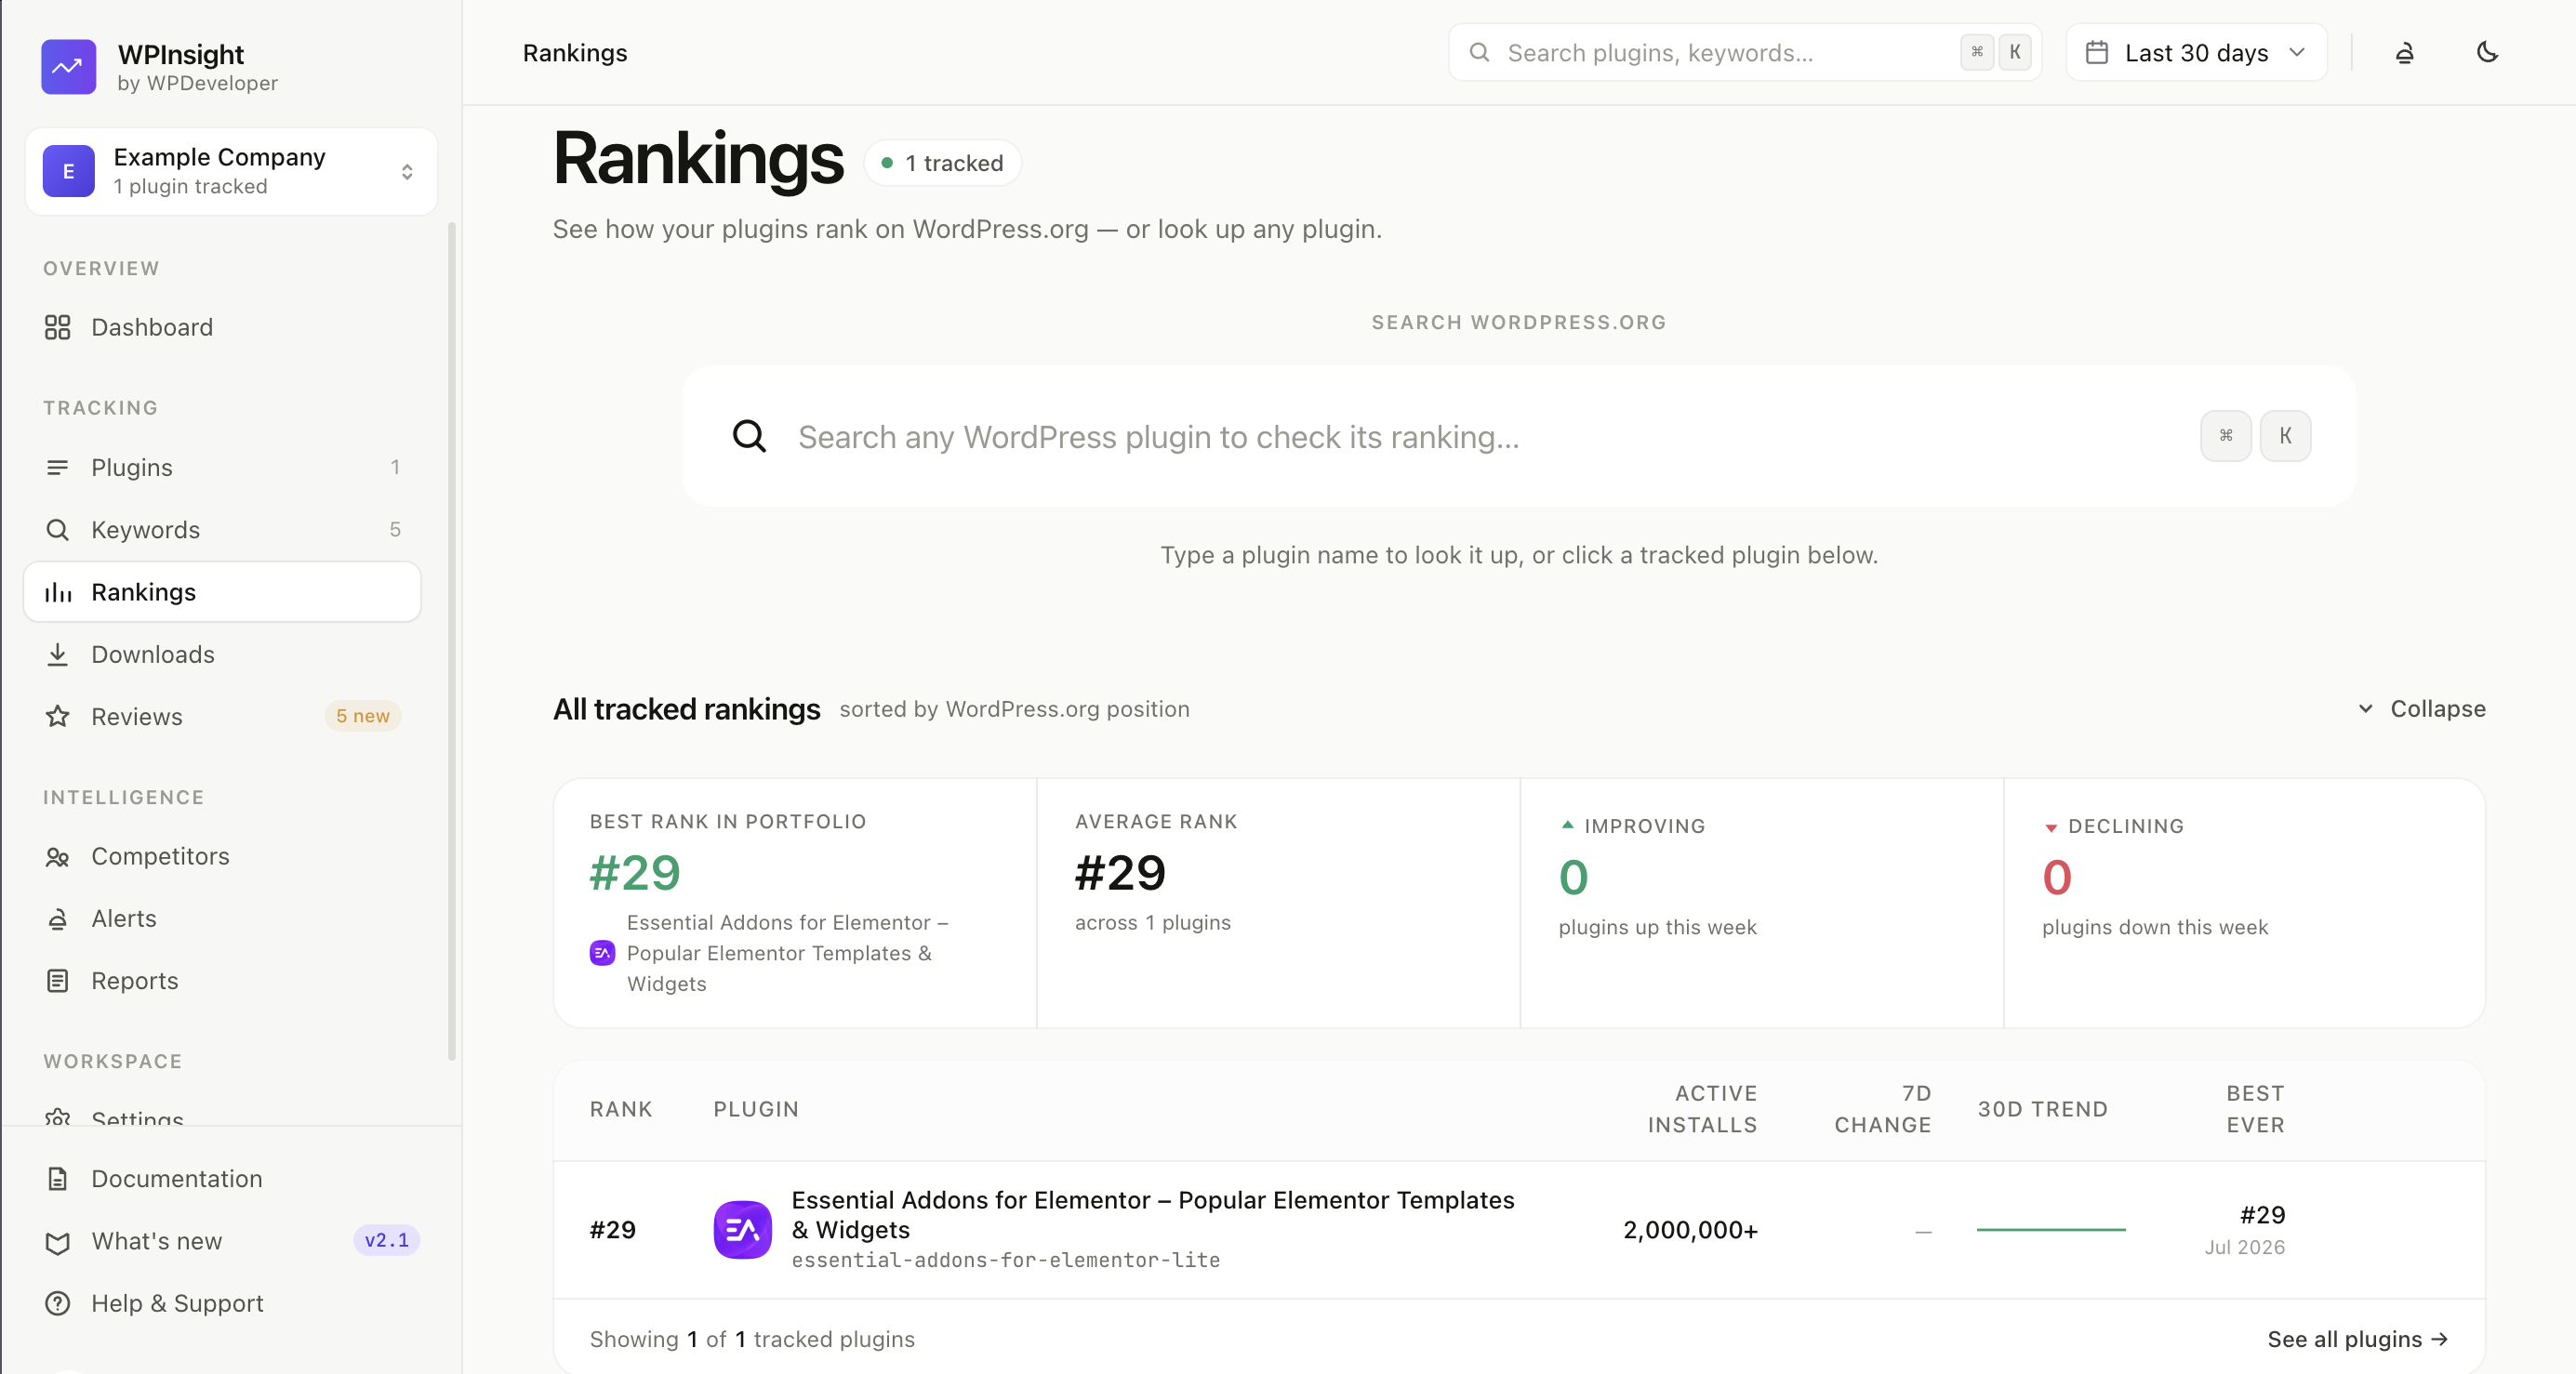Click the best ever Jul 2026 cell

[x=2244, y=1230]
